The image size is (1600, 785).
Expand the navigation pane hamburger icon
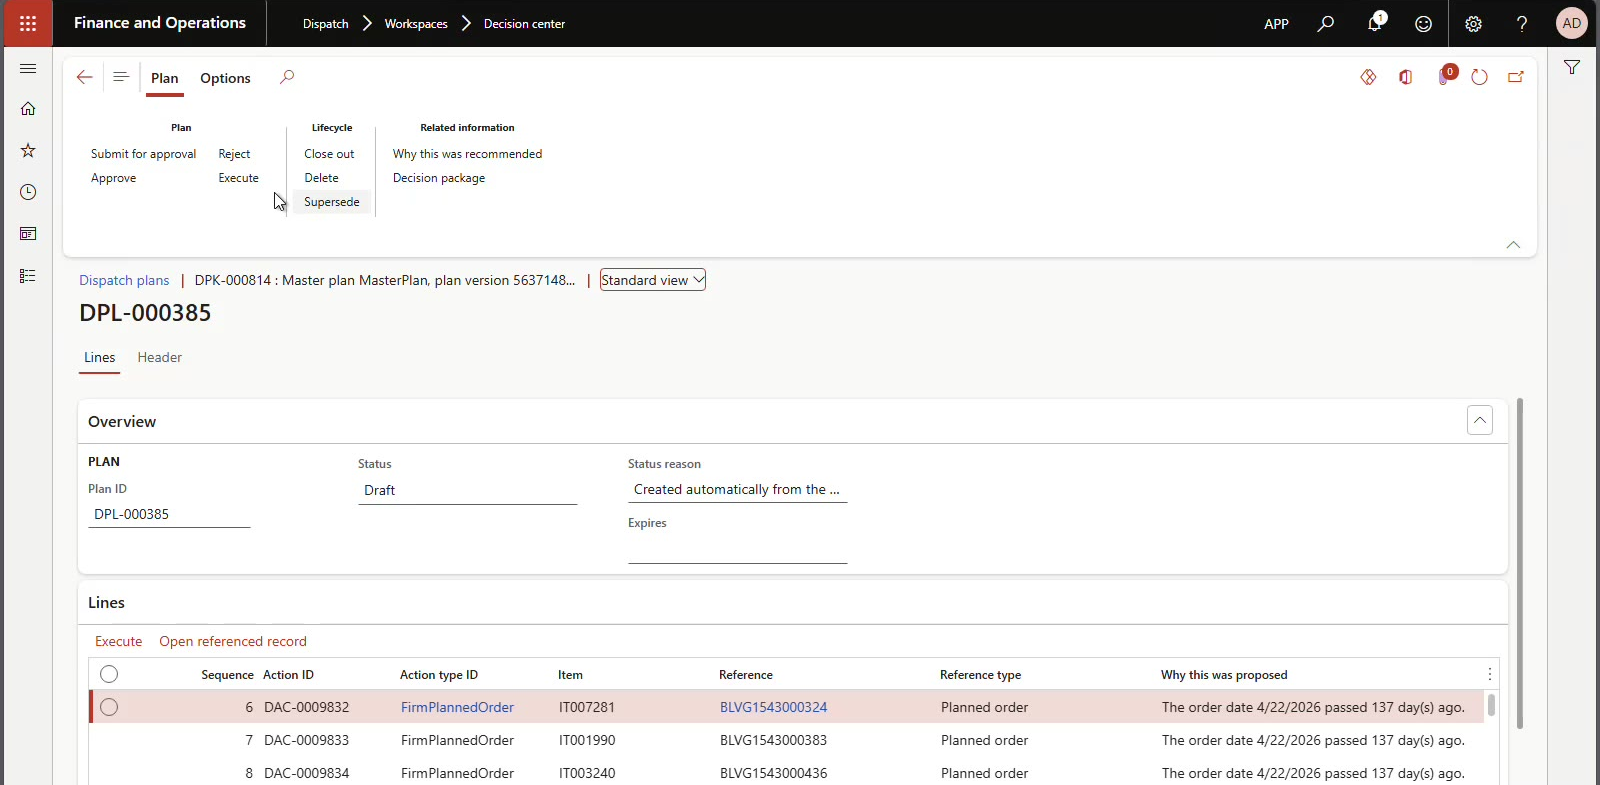coord(28,68)
